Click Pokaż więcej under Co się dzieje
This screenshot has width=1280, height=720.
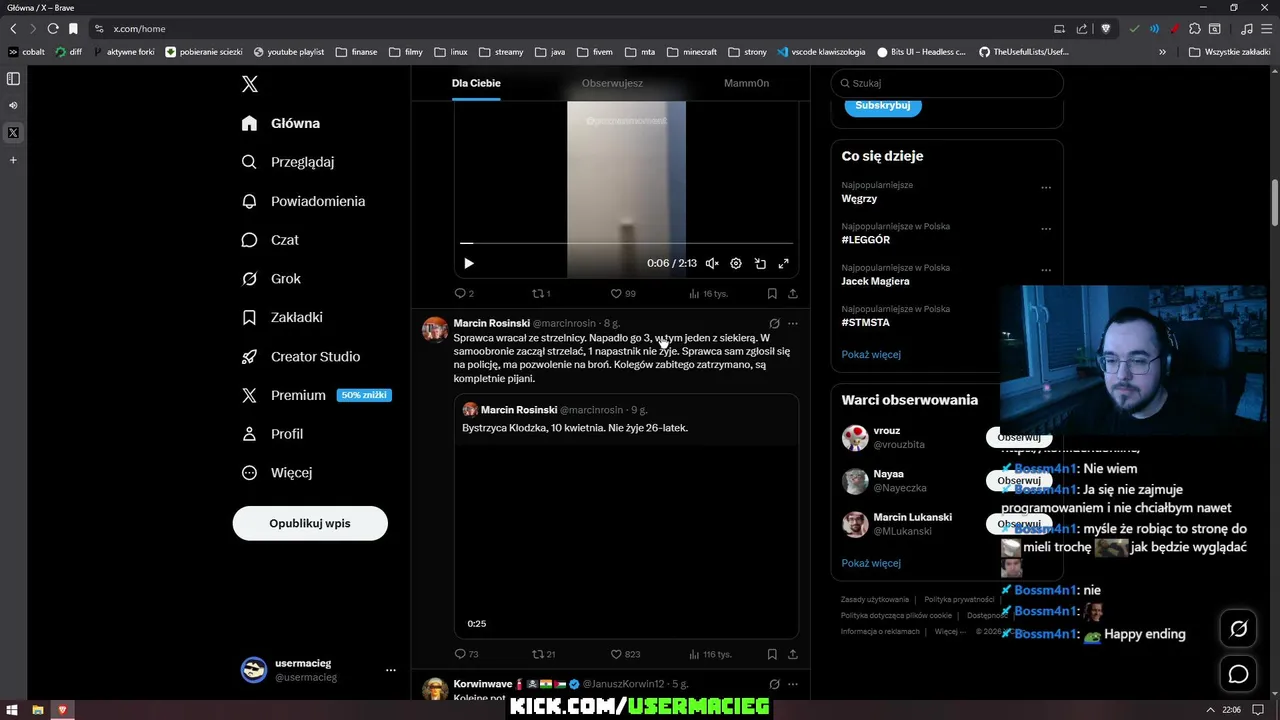point(871,354)
